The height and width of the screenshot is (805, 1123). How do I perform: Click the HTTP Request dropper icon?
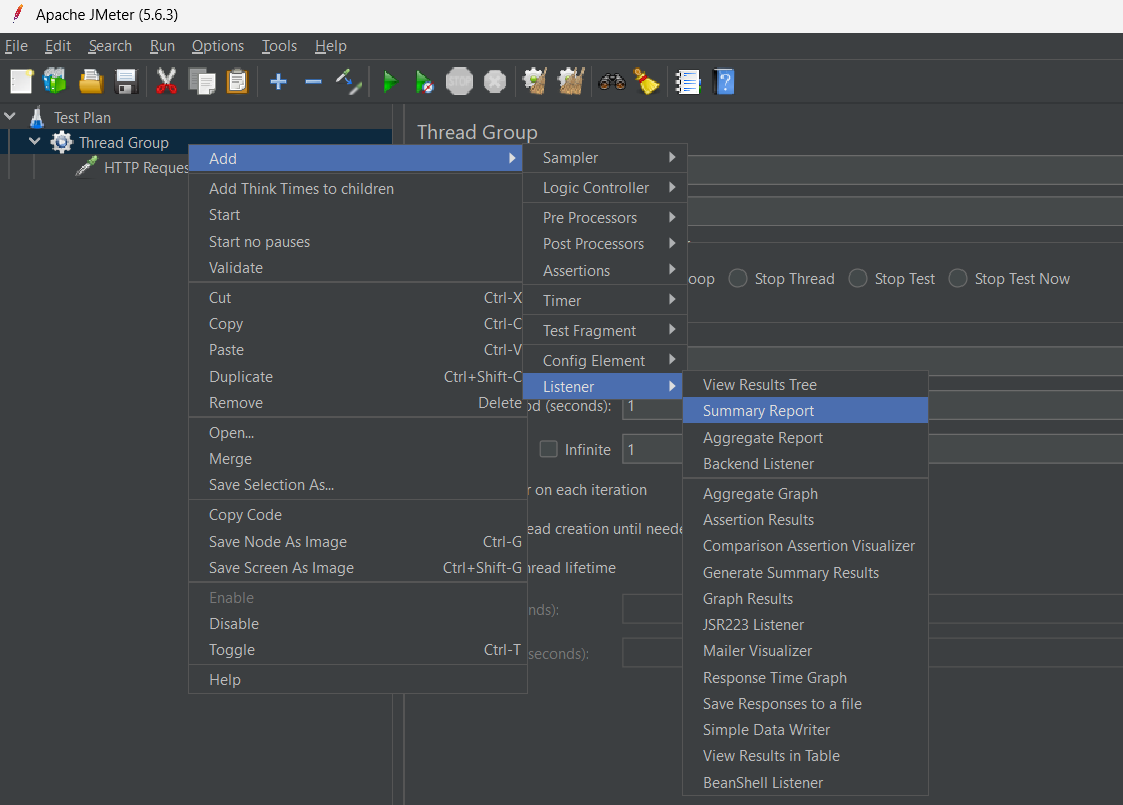(87, 168)
